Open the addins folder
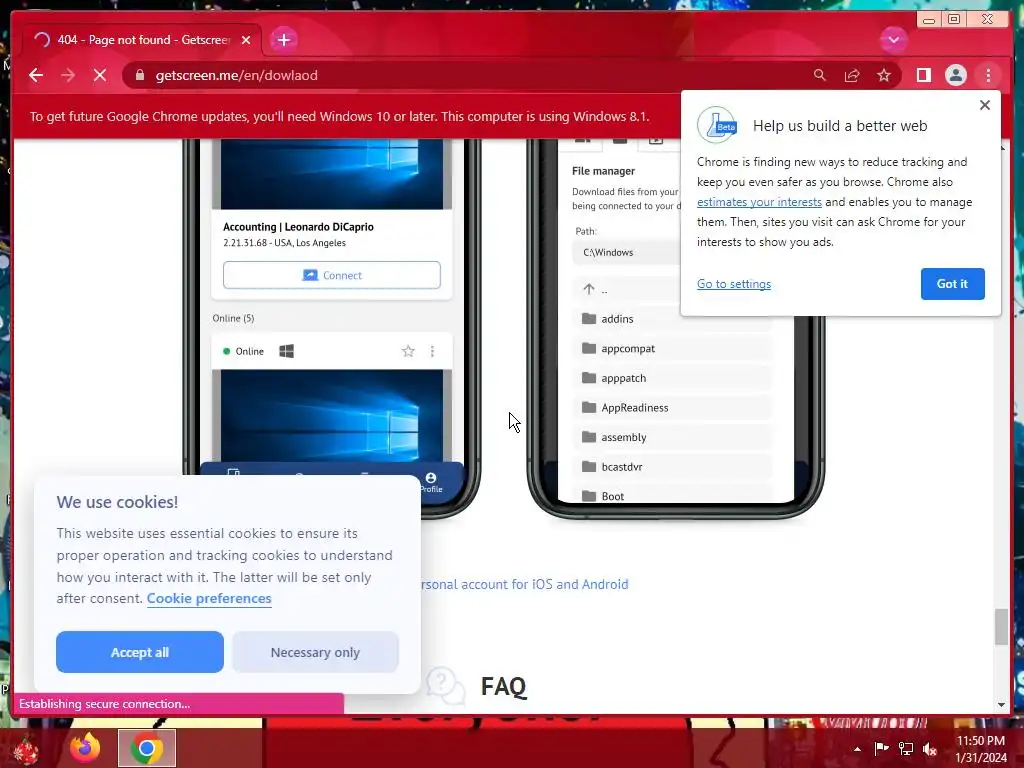1024x768 pixels. pyautogui.click(x=673, y=319)
